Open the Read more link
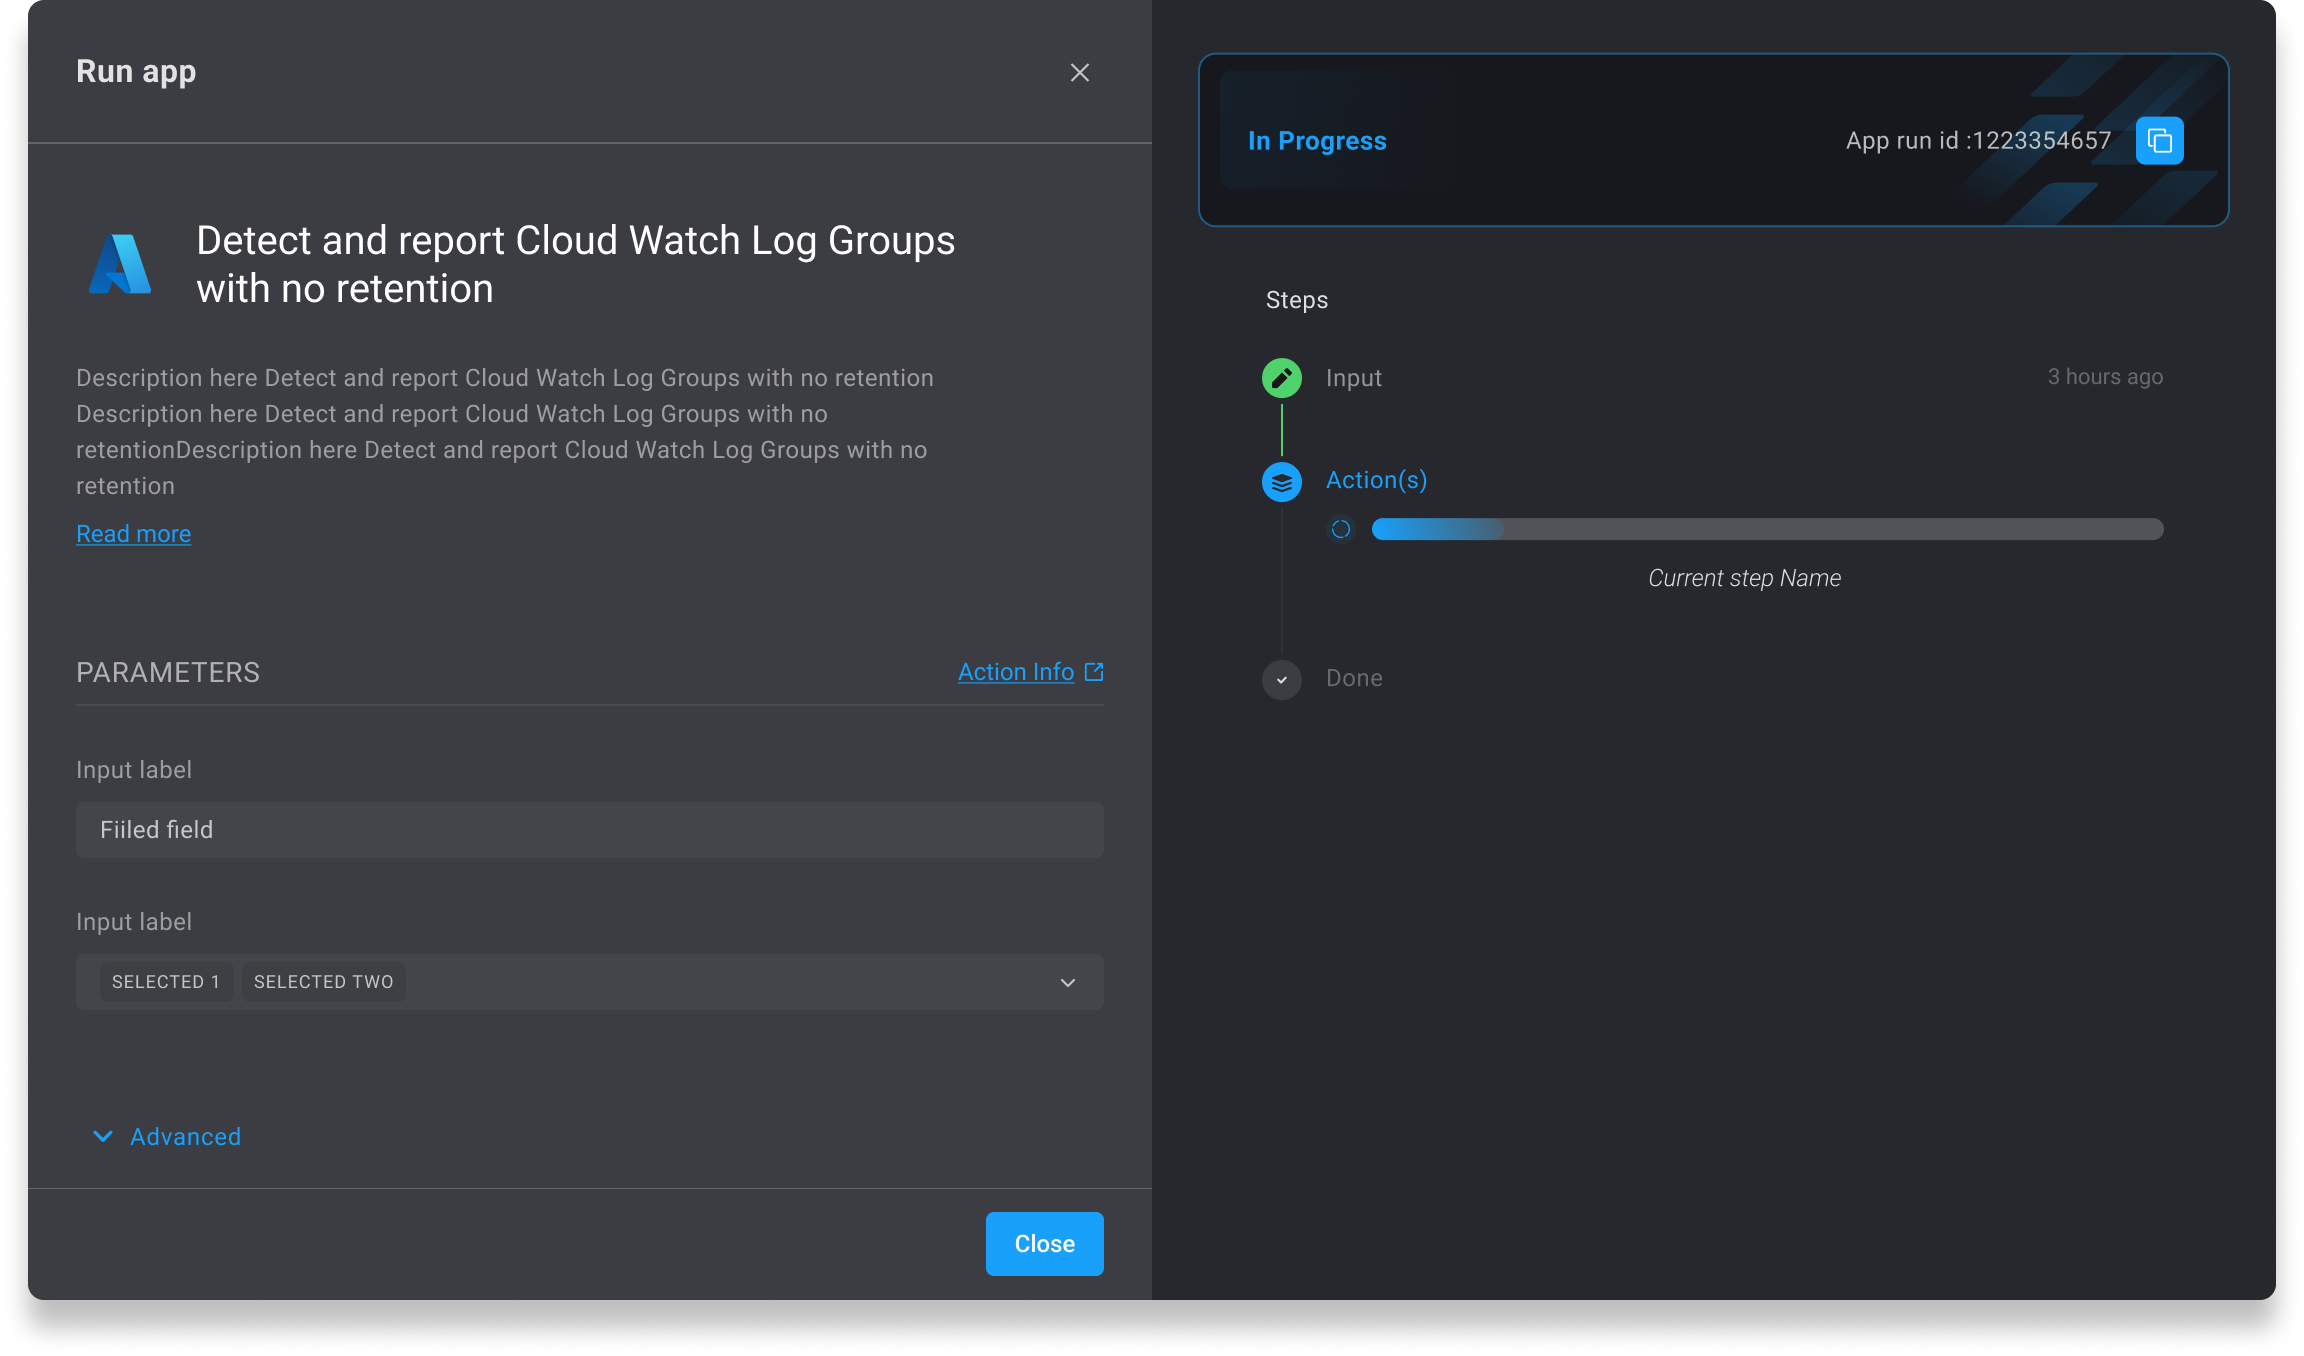 tap(133, 534)
